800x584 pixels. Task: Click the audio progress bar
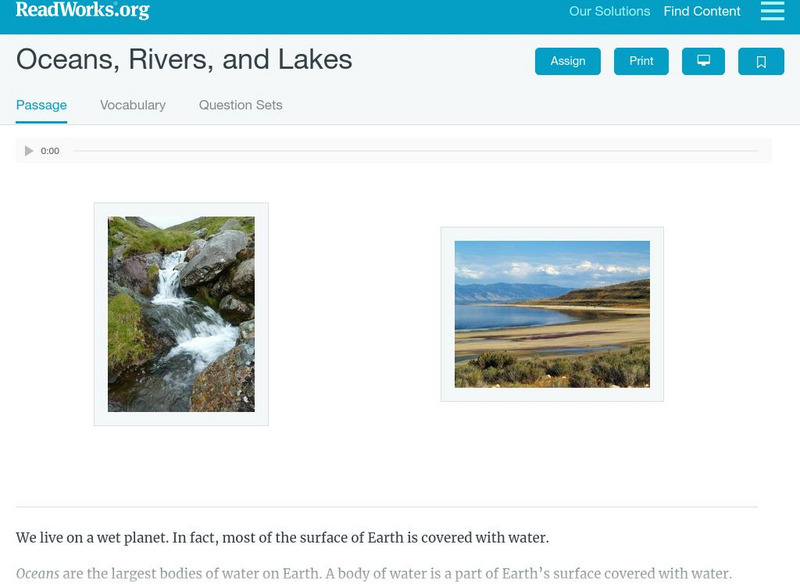tap(415, 151)
